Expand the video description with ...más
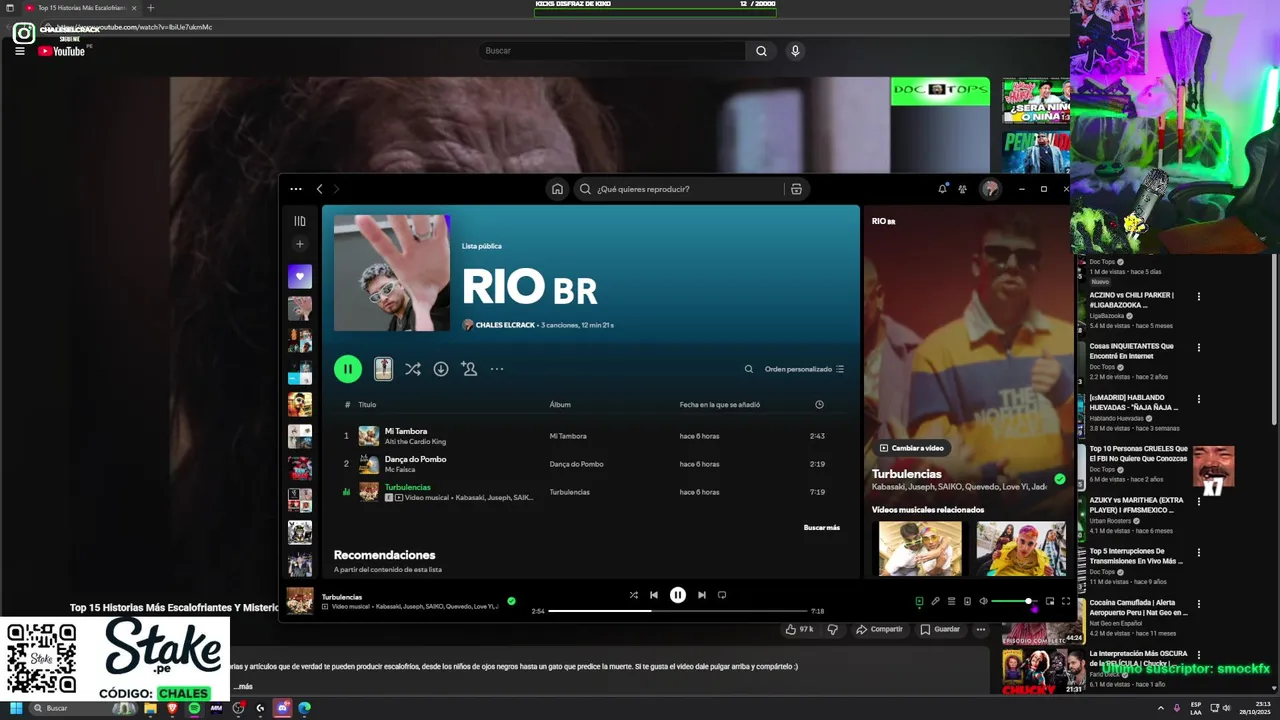This screenshot has height=720, width=1280. [243, 687]
